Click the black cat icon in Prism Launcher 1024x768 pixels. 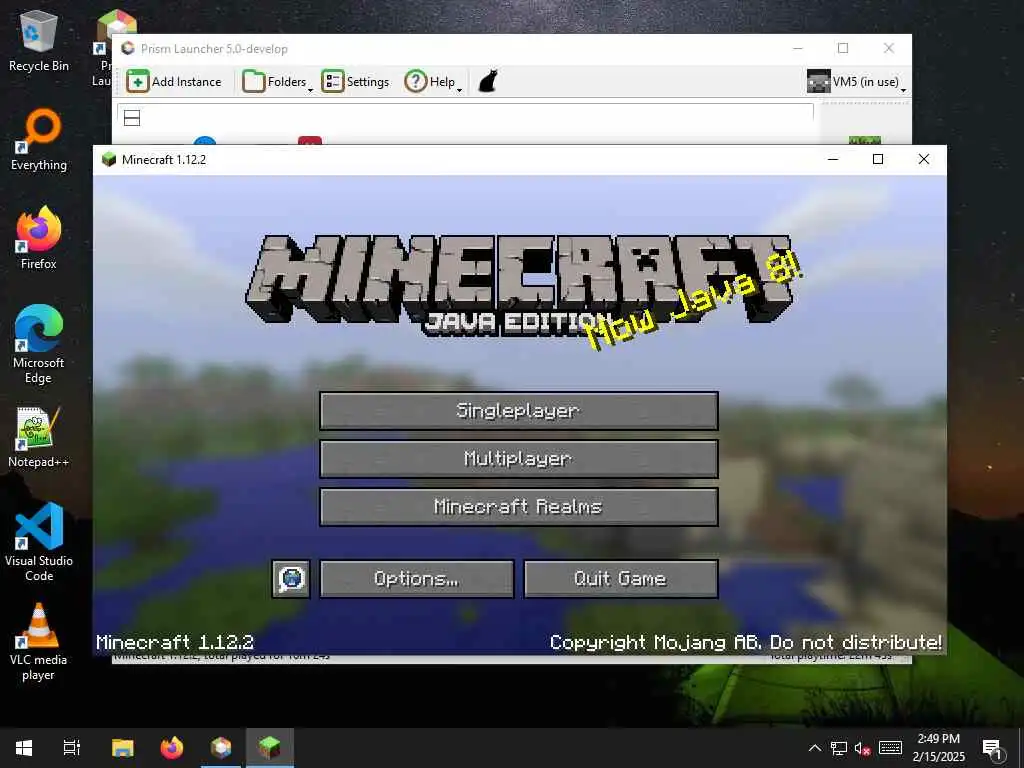488,82
